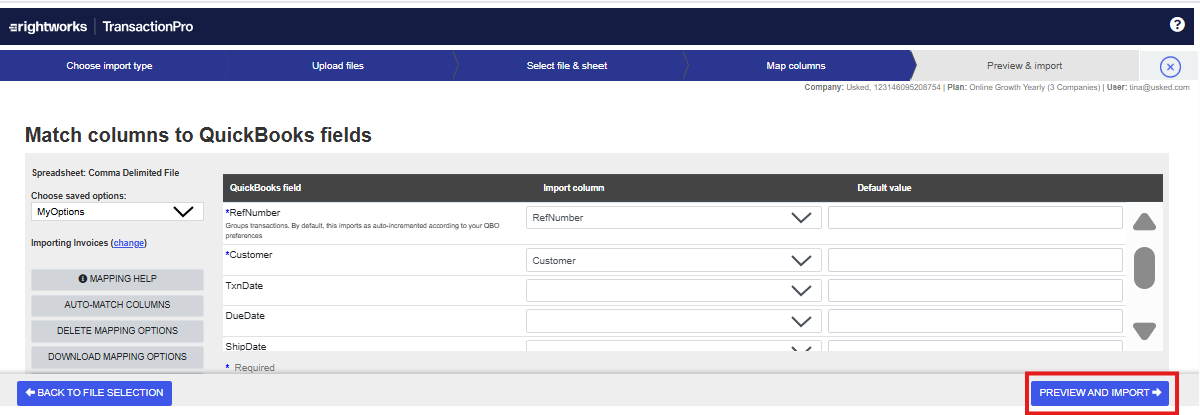This screenshot has height=415, width=1200.
Task: Click the RefNumber field label
Action: (x=253, y=213)
